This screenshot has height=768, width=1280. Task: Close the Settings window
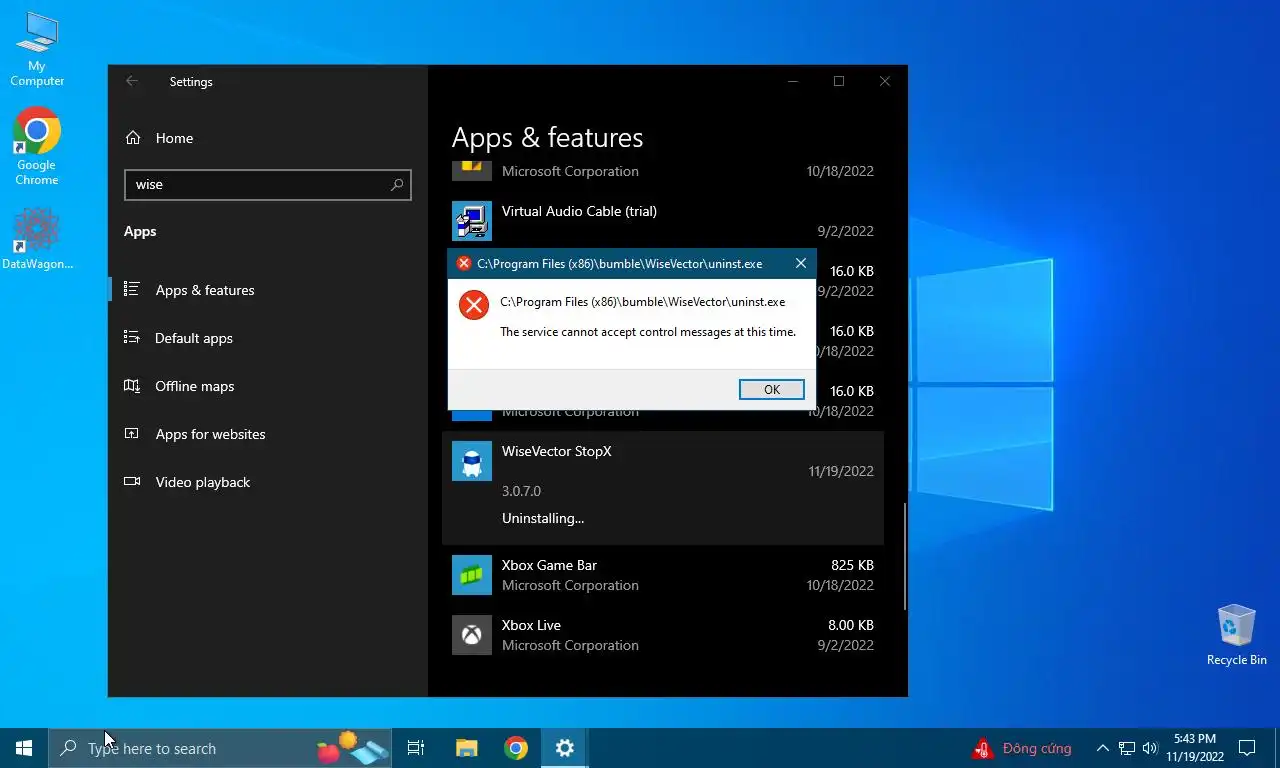point(885,82)
